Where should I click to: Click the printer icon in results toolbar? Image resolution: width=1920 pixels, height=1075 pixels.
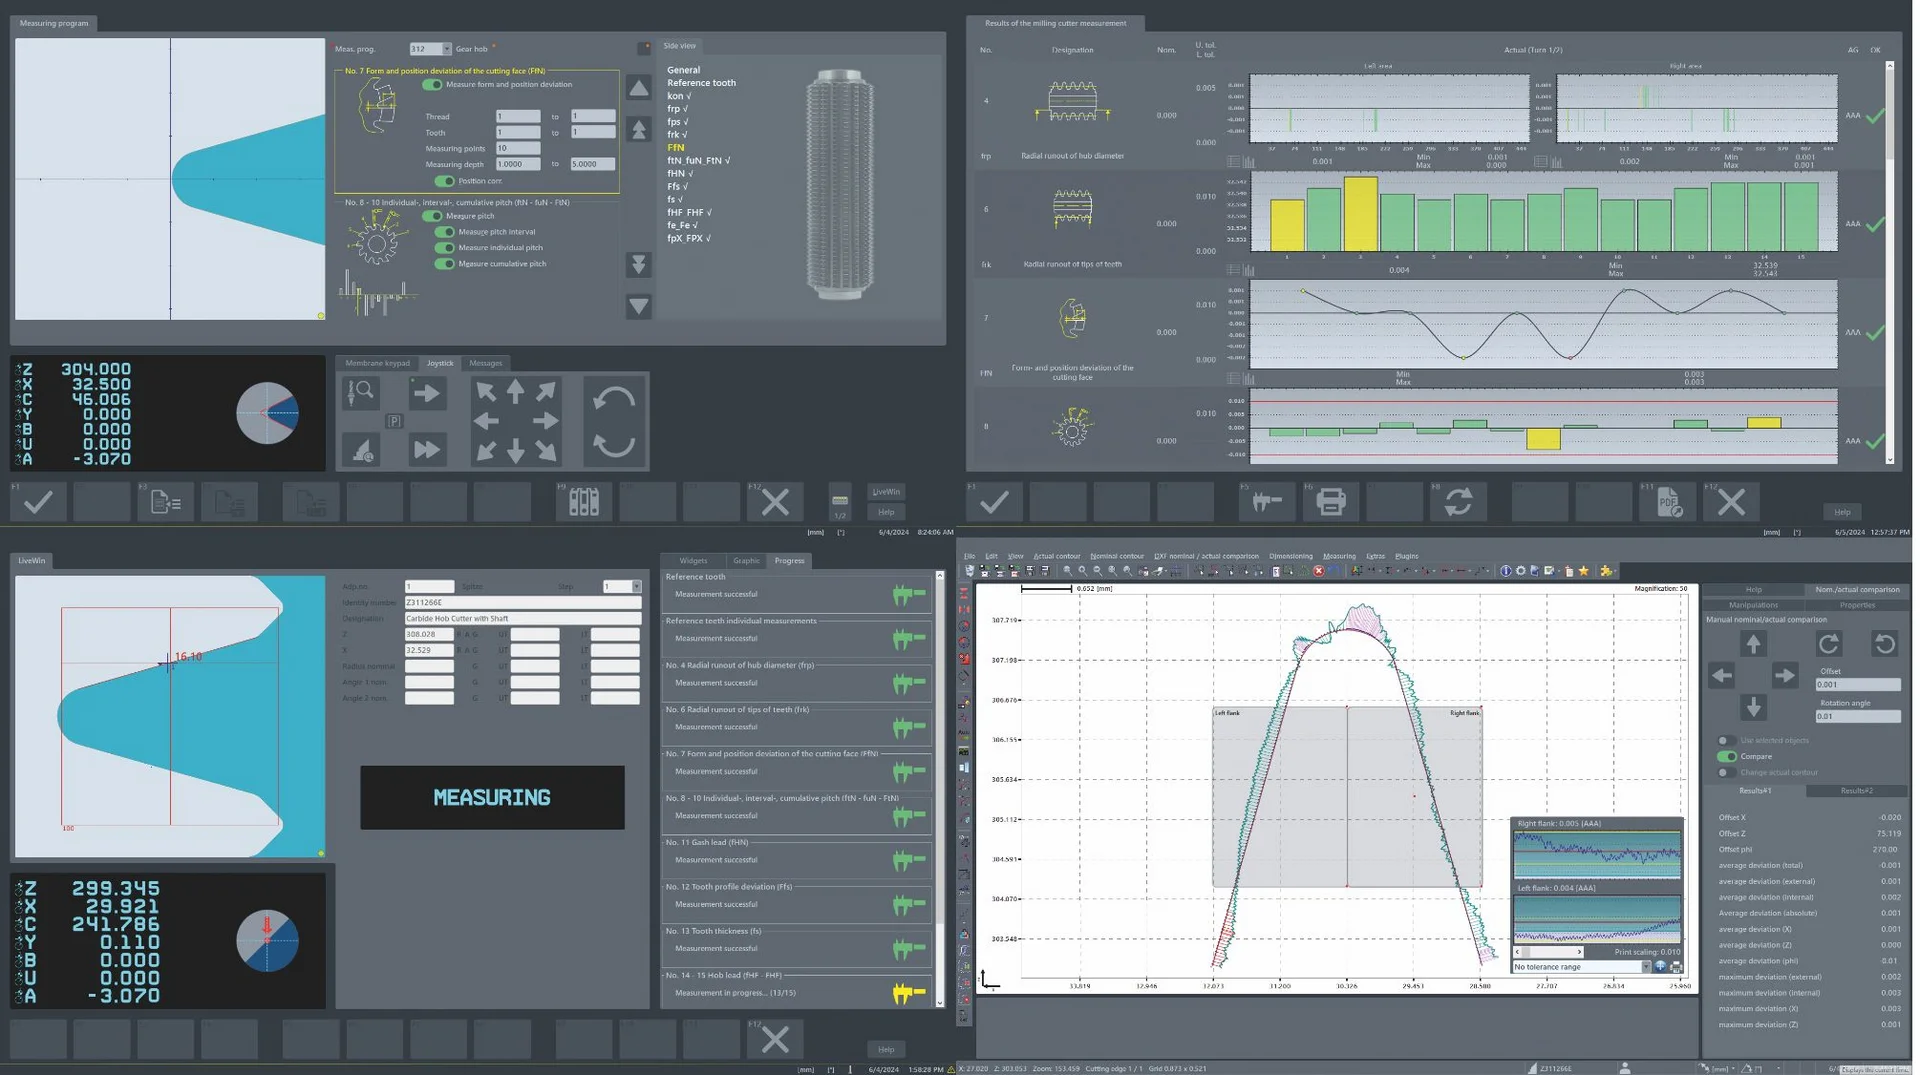tap(1330, 502)
